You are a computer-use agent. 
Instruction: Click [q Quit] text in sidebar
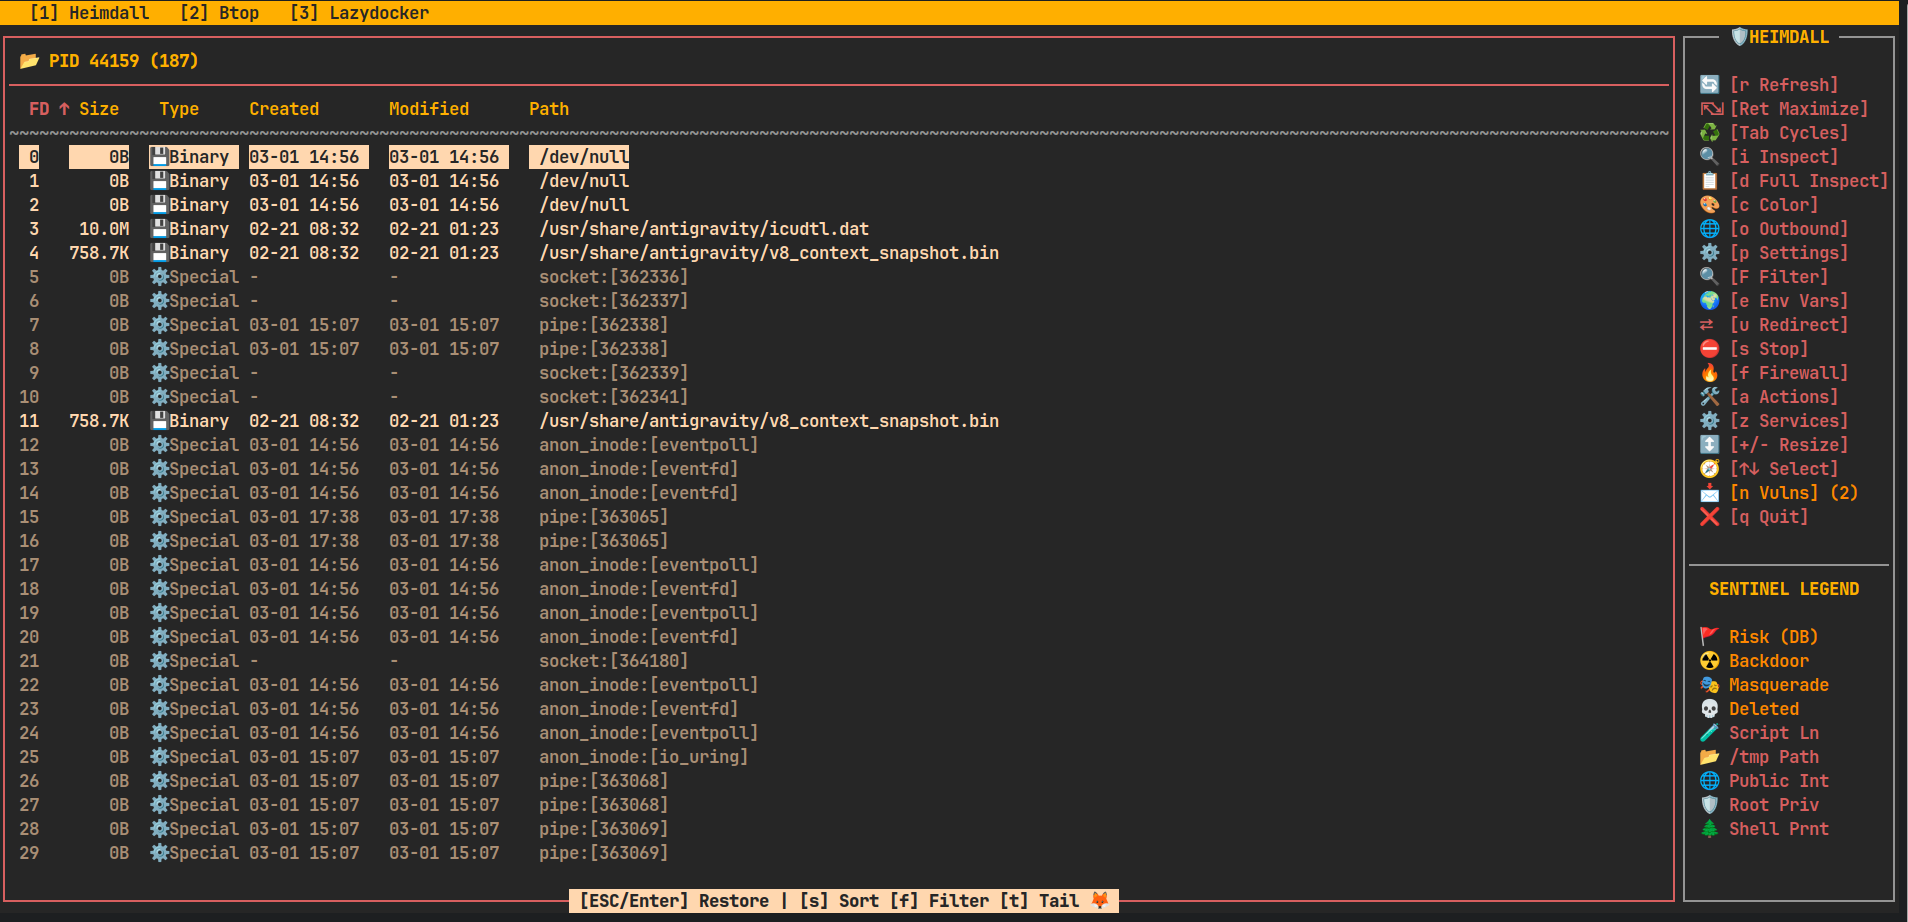1769,517
